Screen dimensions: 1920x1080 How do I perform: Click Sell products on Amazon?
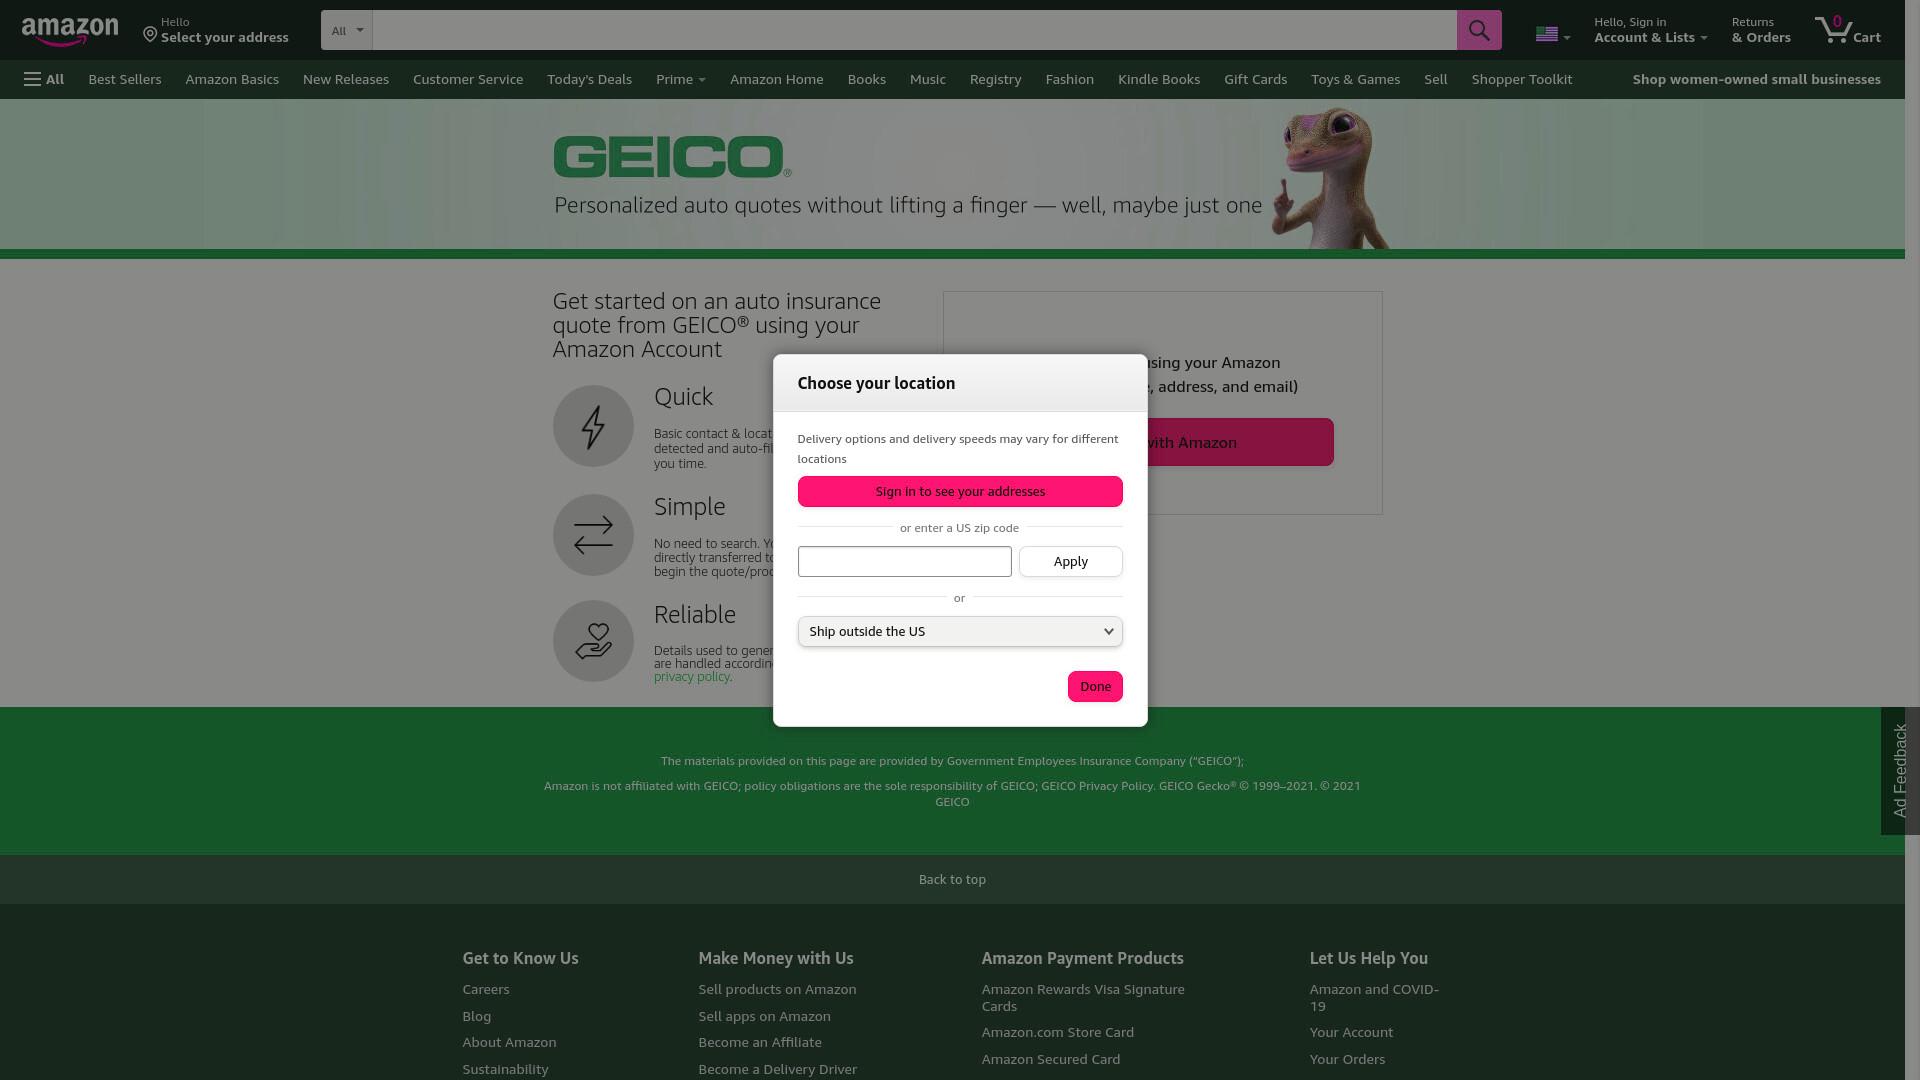click(x=777, y=989)
